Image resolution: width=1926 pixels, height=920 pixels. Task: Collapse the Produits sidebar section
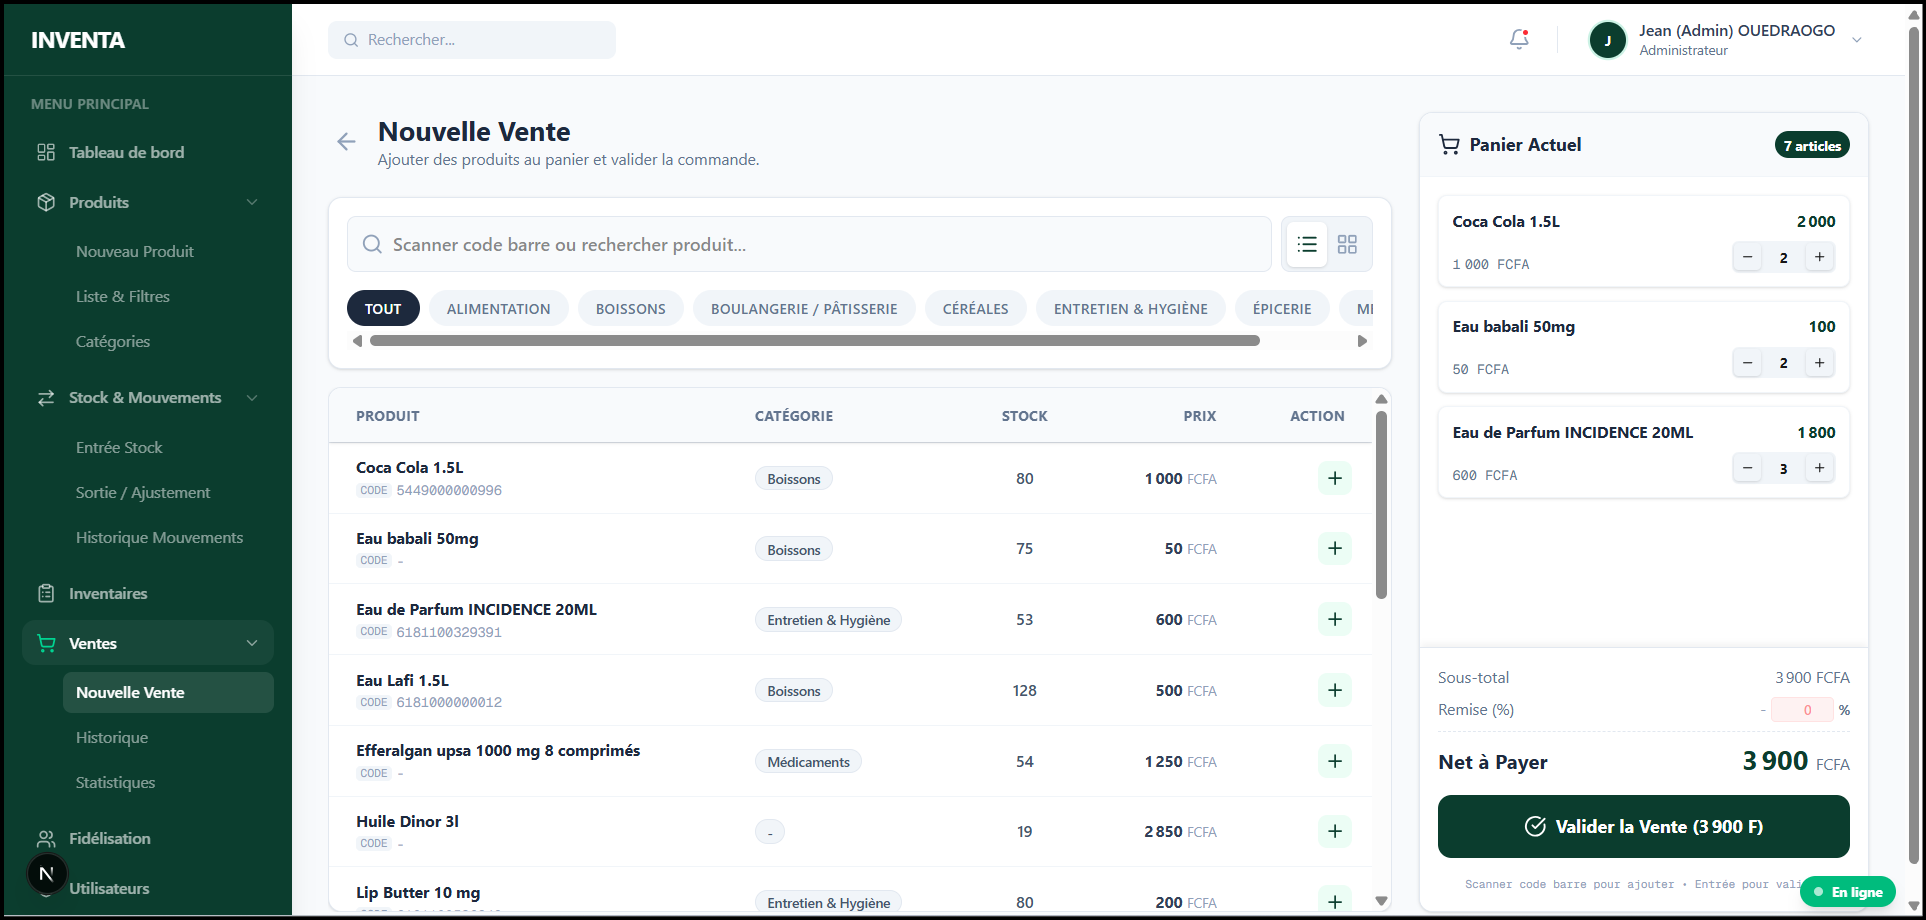[252, 202]
